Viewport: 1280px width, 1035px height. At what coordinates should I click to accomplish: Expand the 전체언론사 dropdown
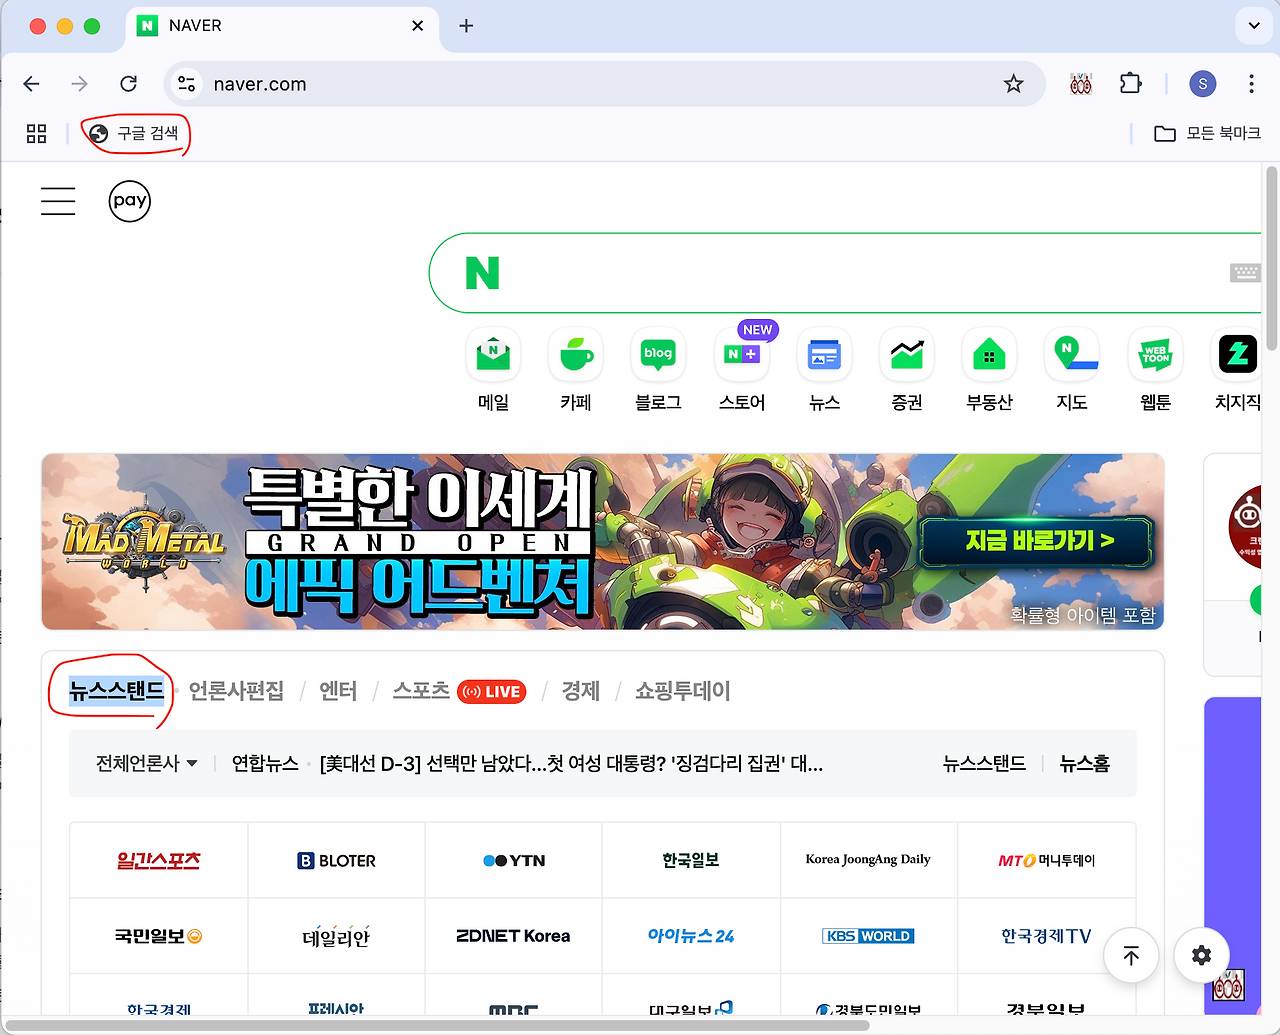click(146, 764)
